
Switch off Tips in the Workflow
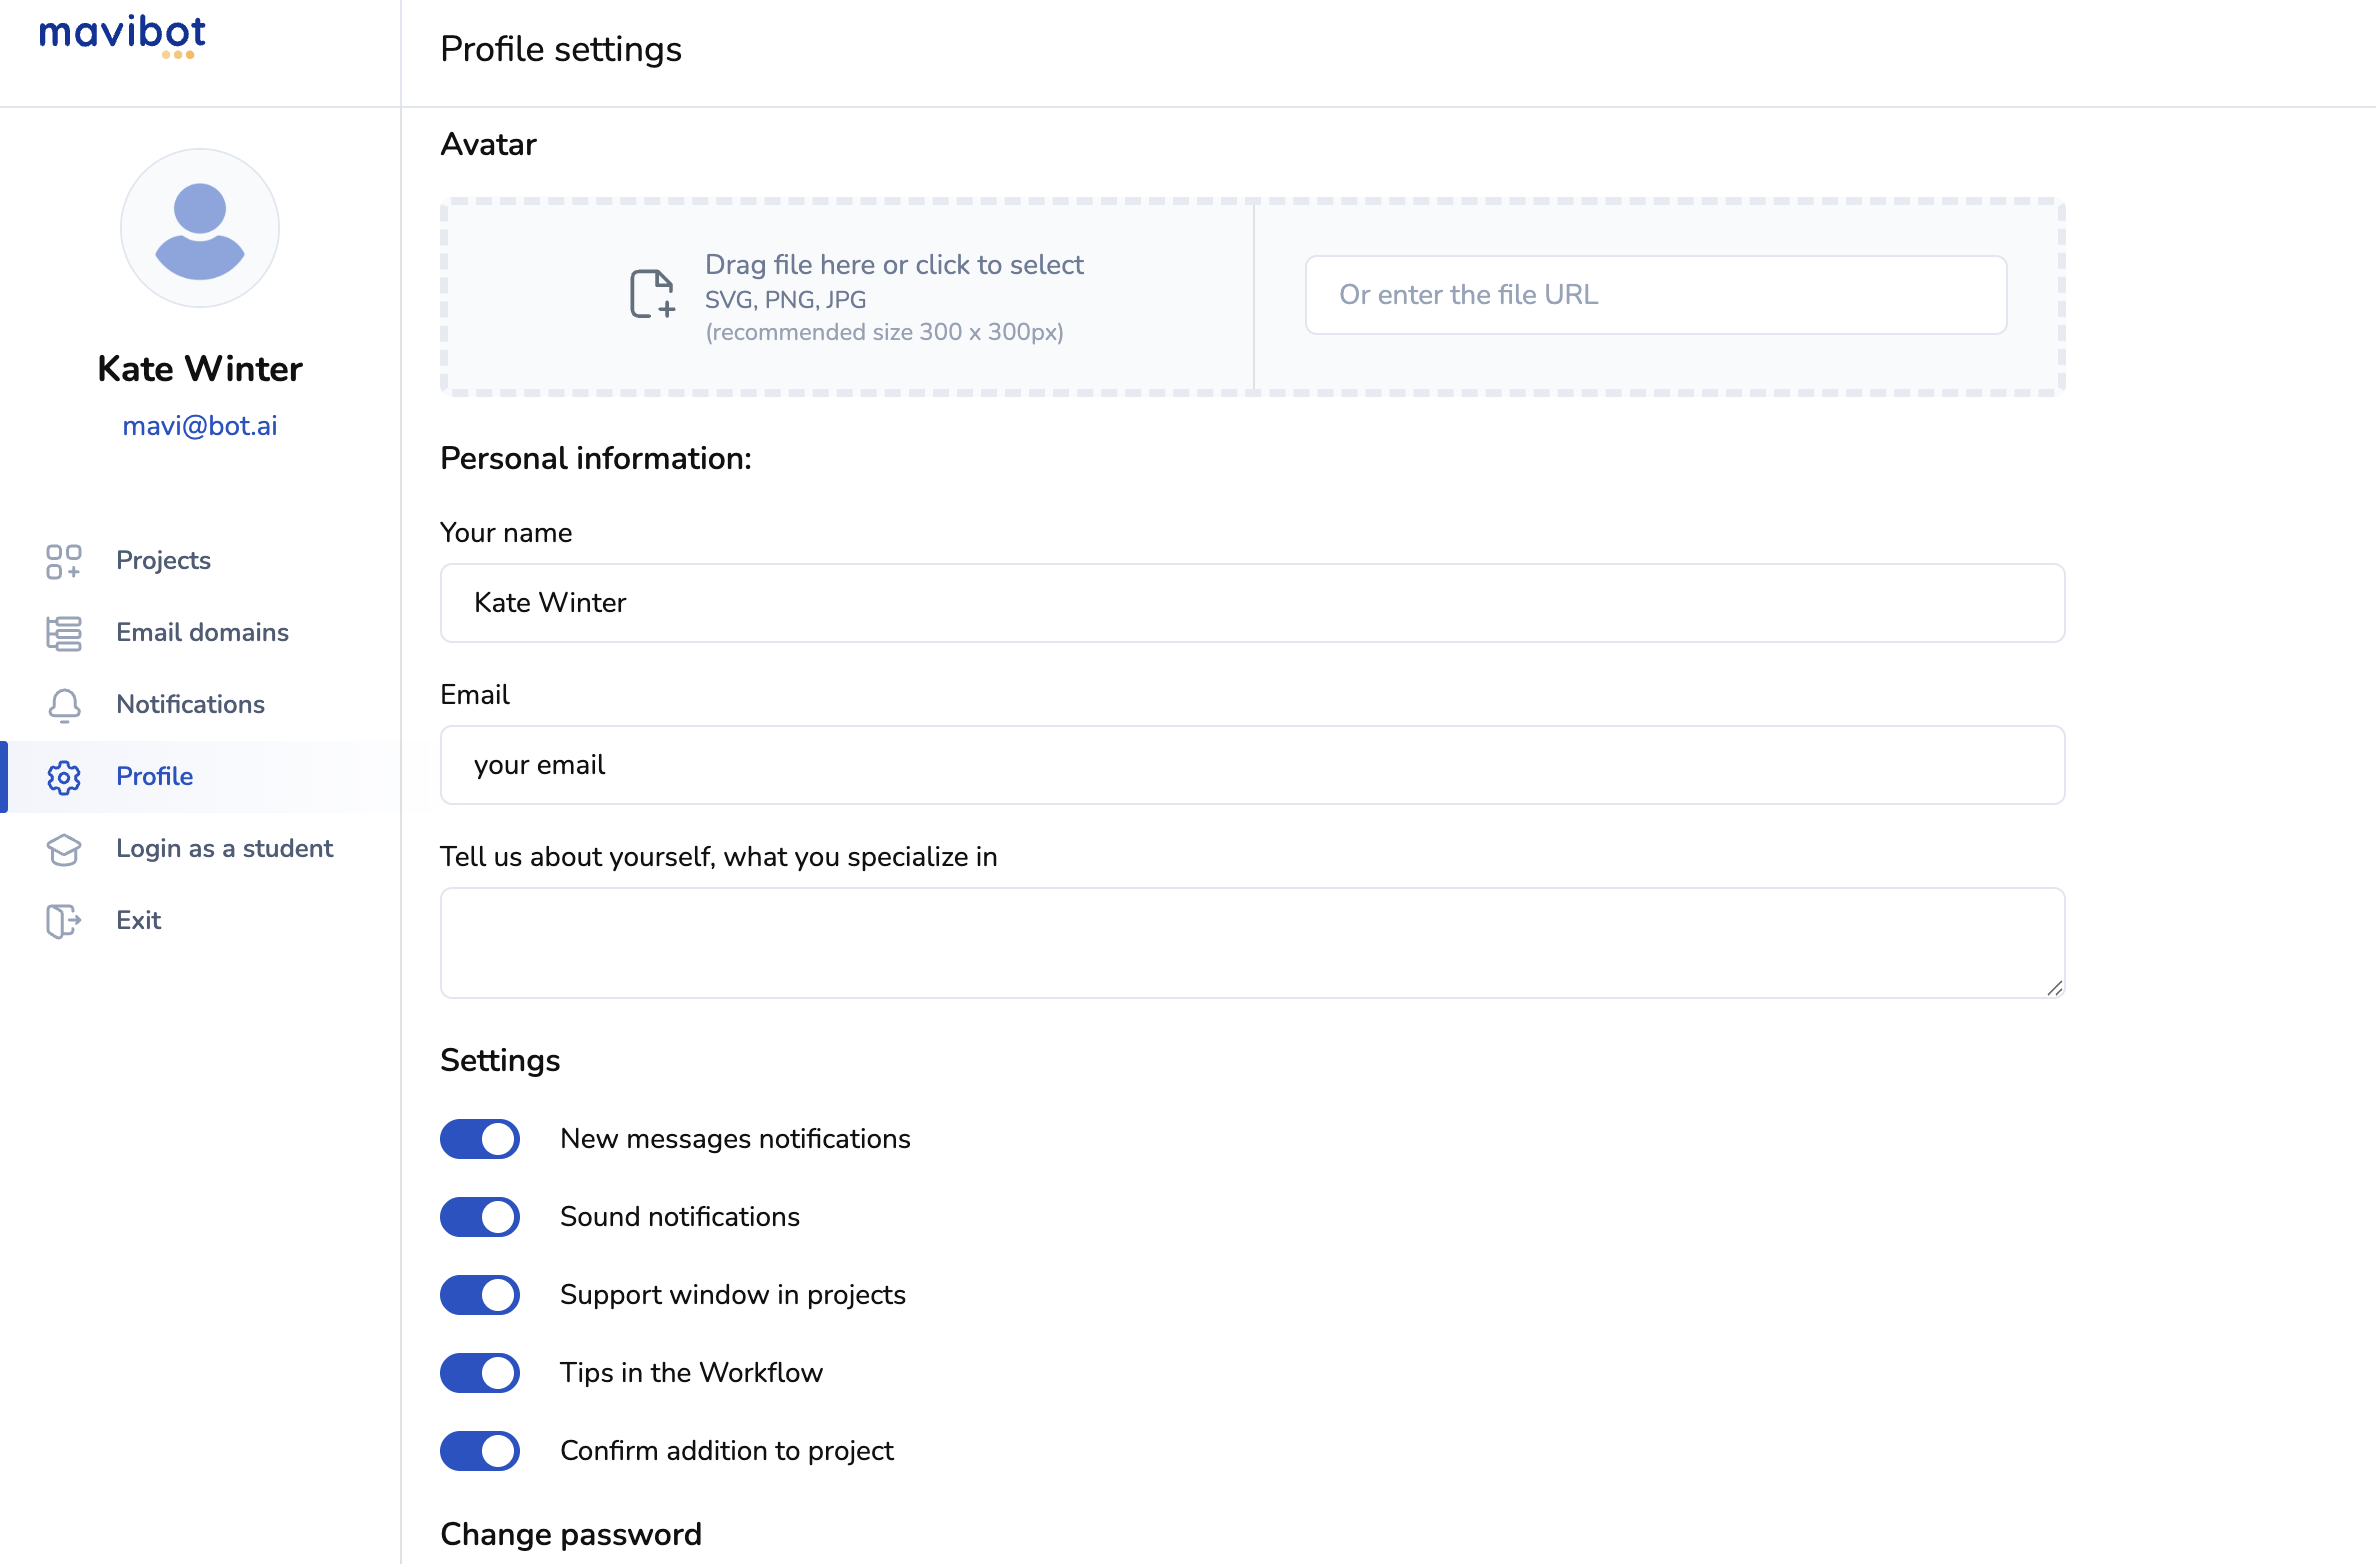(480, 1373)
